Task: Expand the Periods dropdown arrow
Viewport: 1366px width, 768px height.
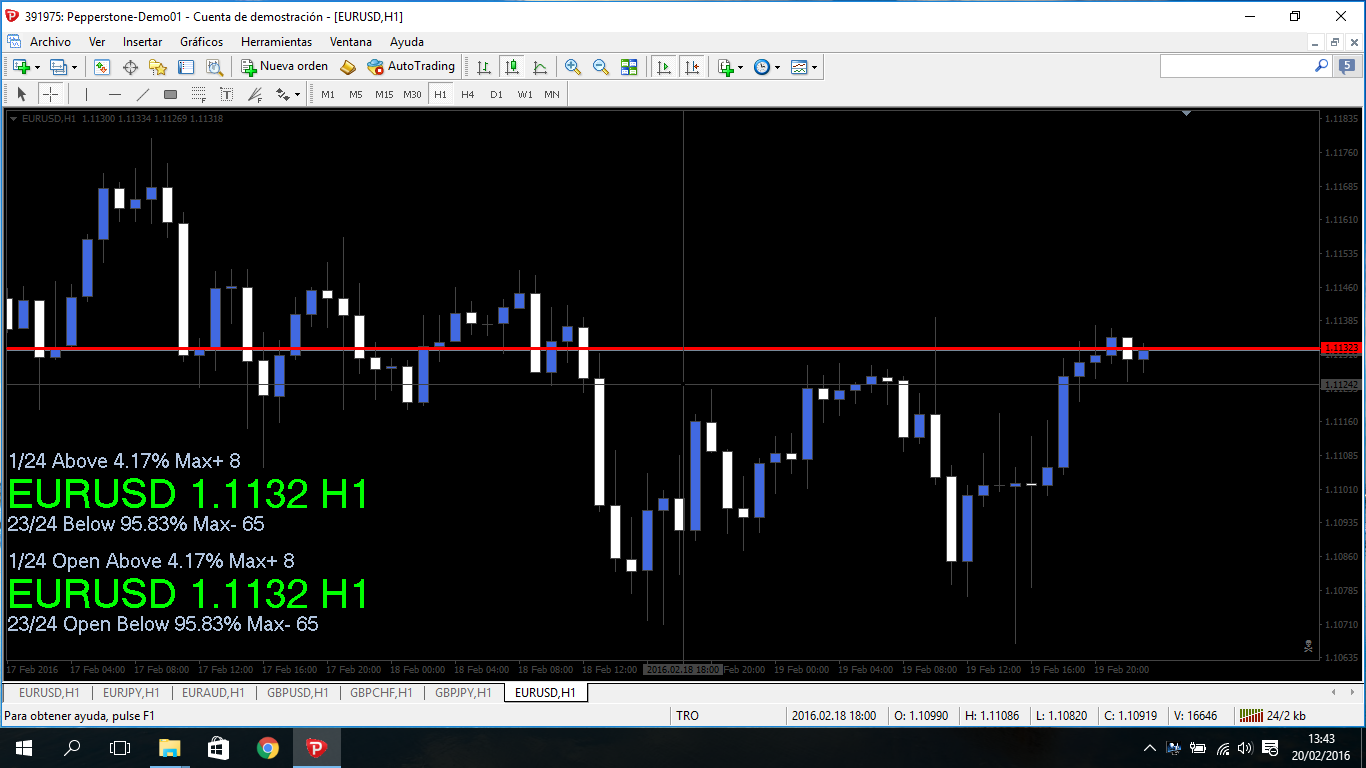Action: point(777,68)
